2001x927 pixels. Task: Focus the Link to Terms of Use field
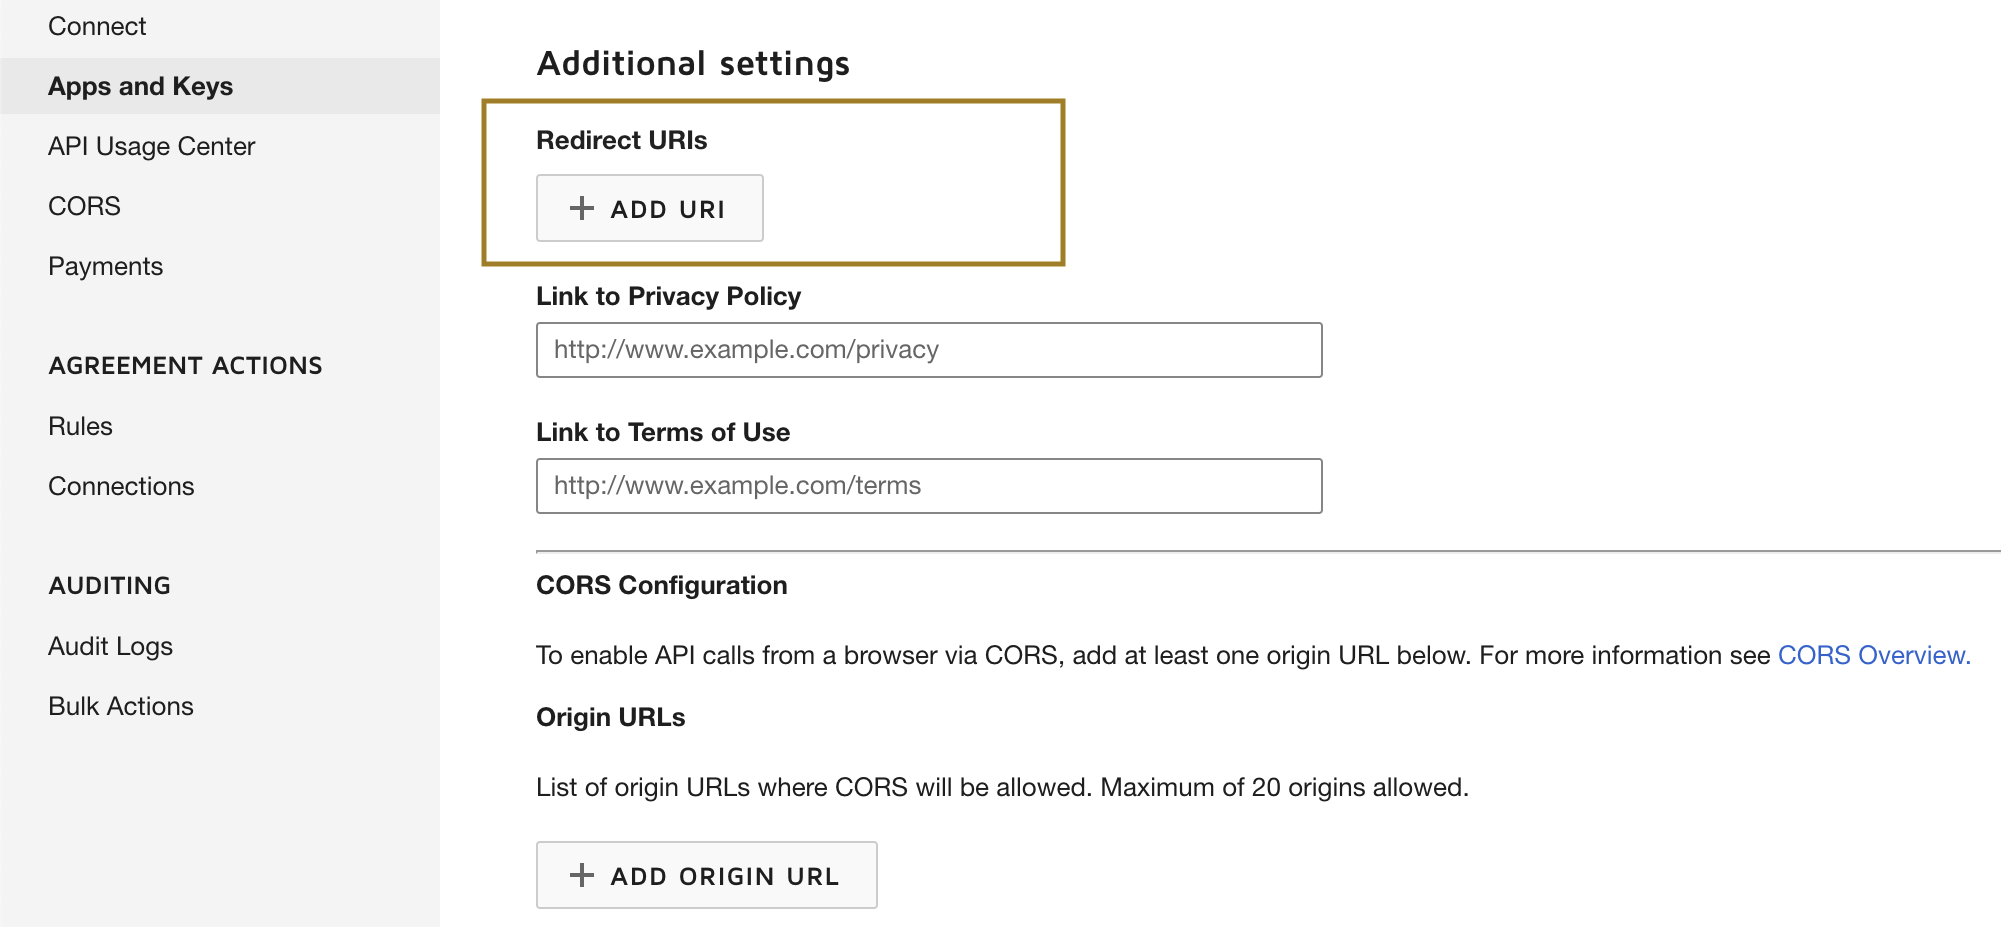coord(928,486)
